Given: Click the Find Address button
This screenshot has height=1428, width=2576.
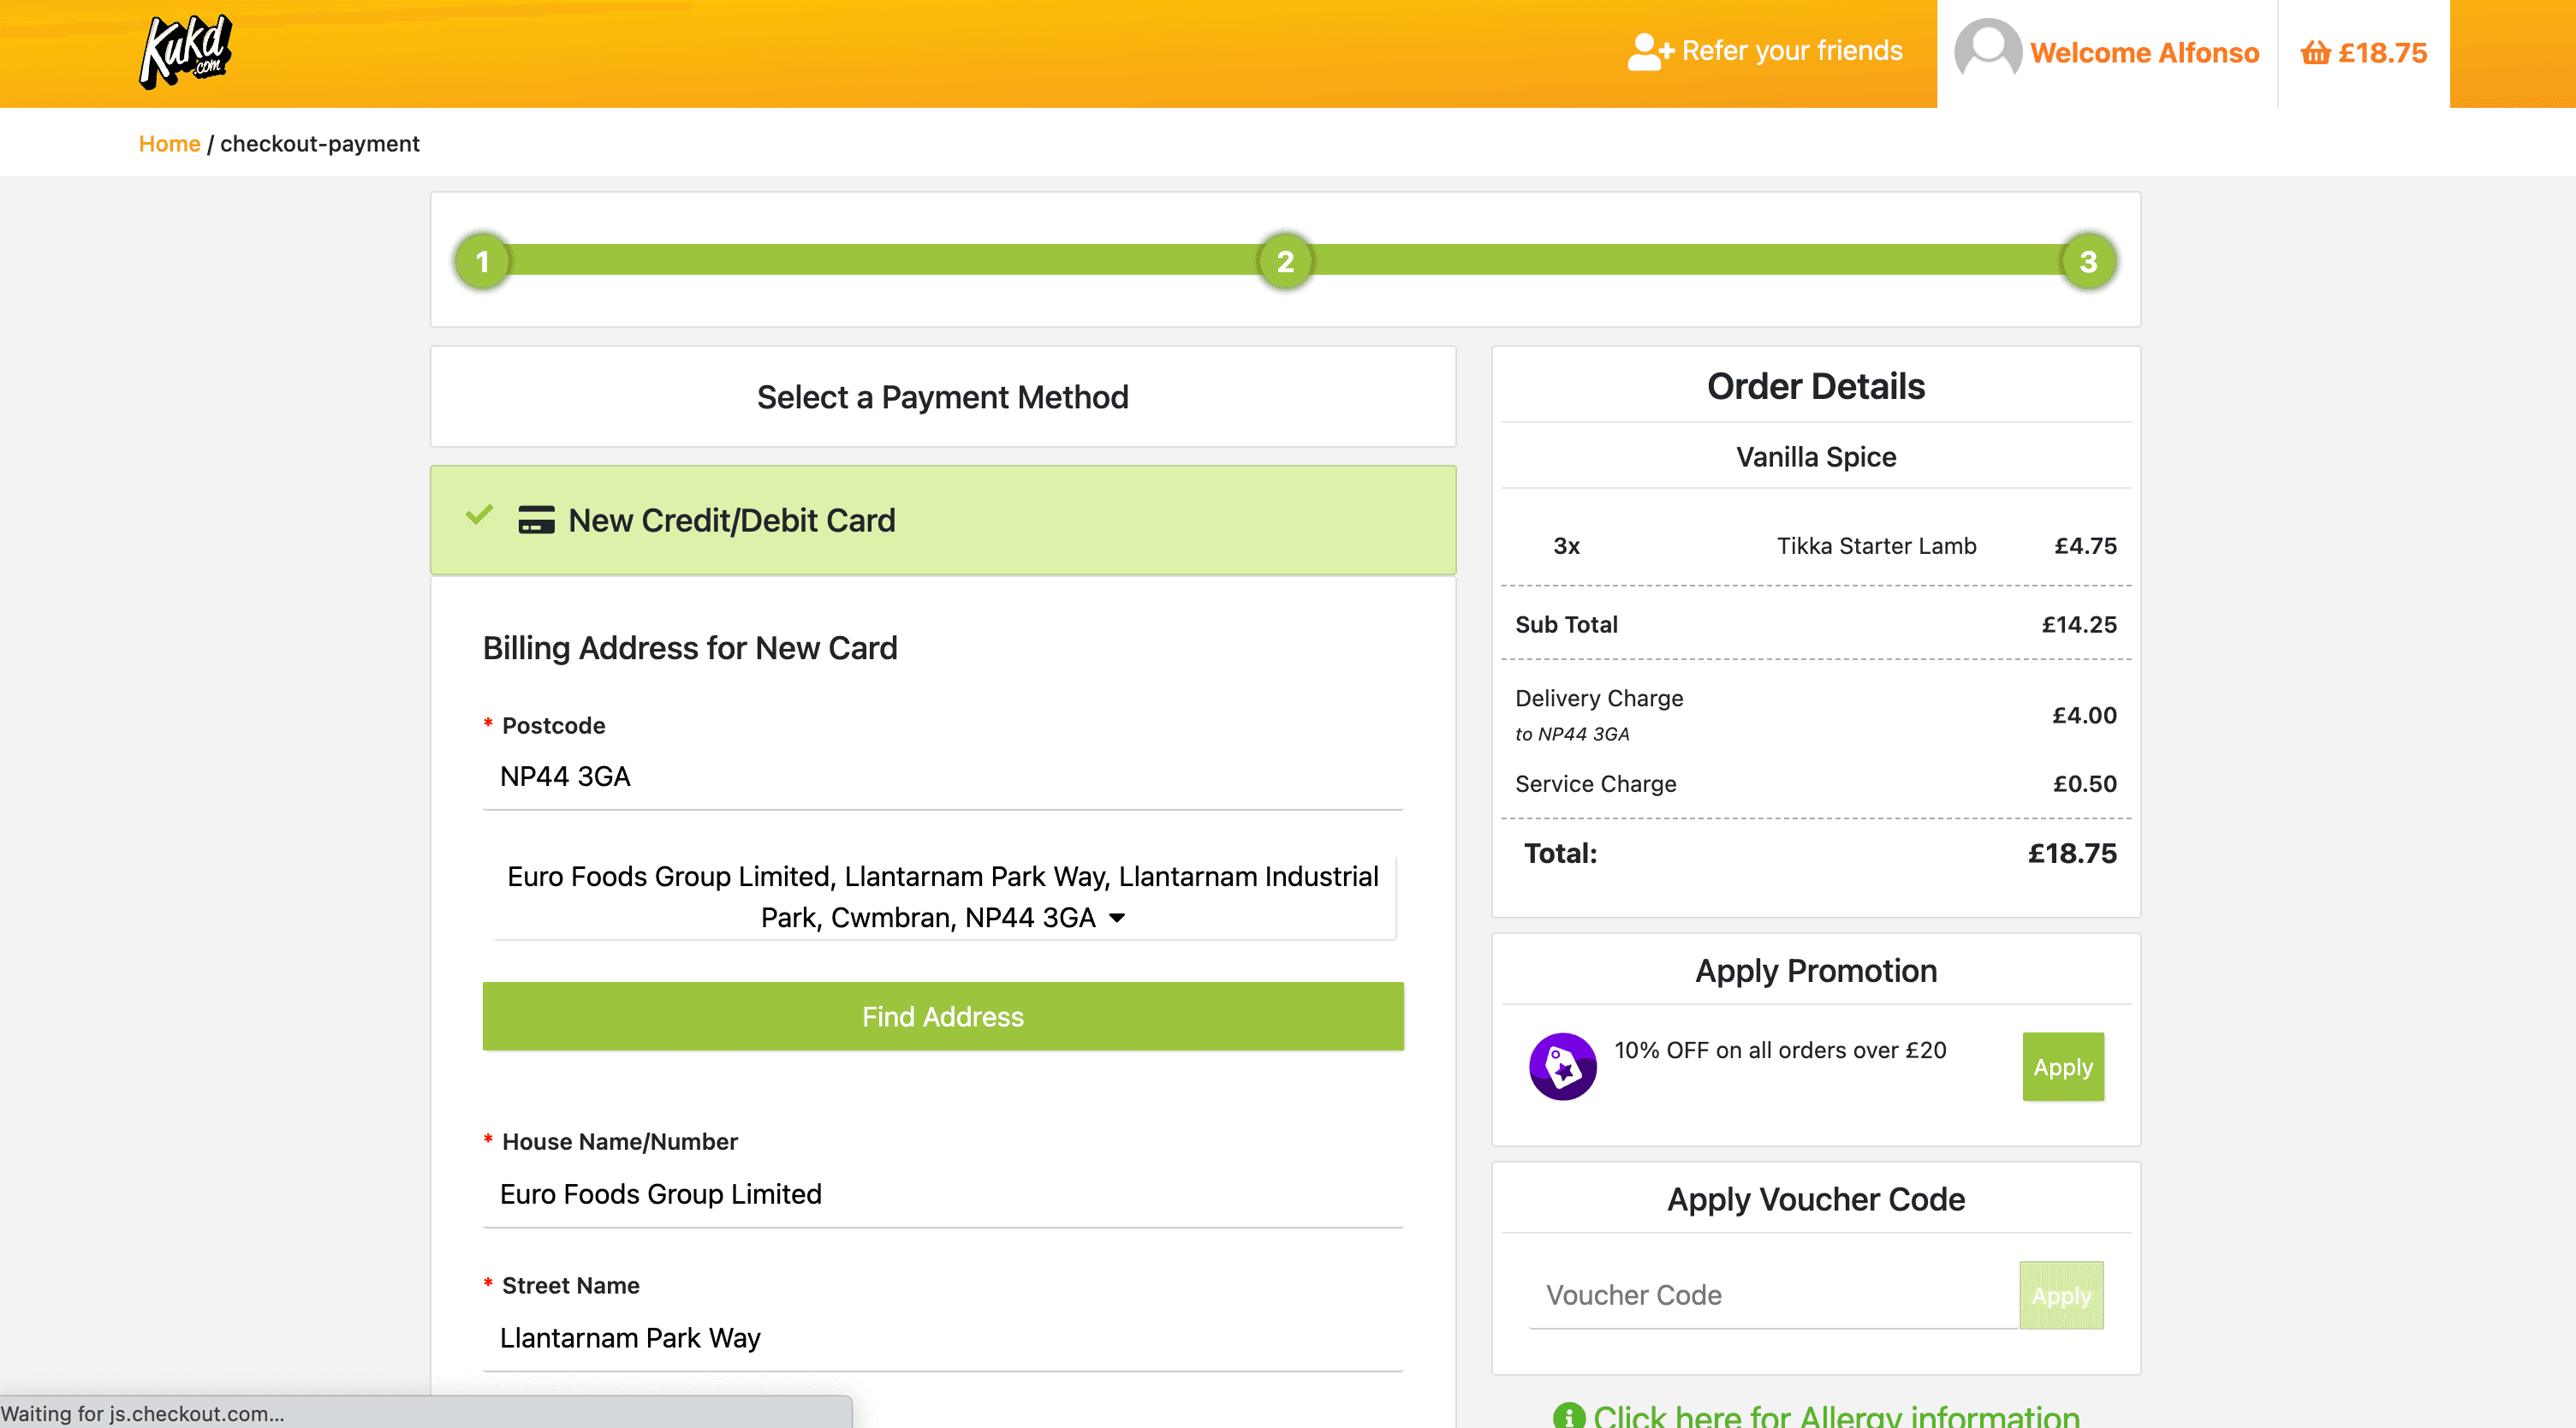Looking at the screenshot, I should click(x=942, y=1016).
